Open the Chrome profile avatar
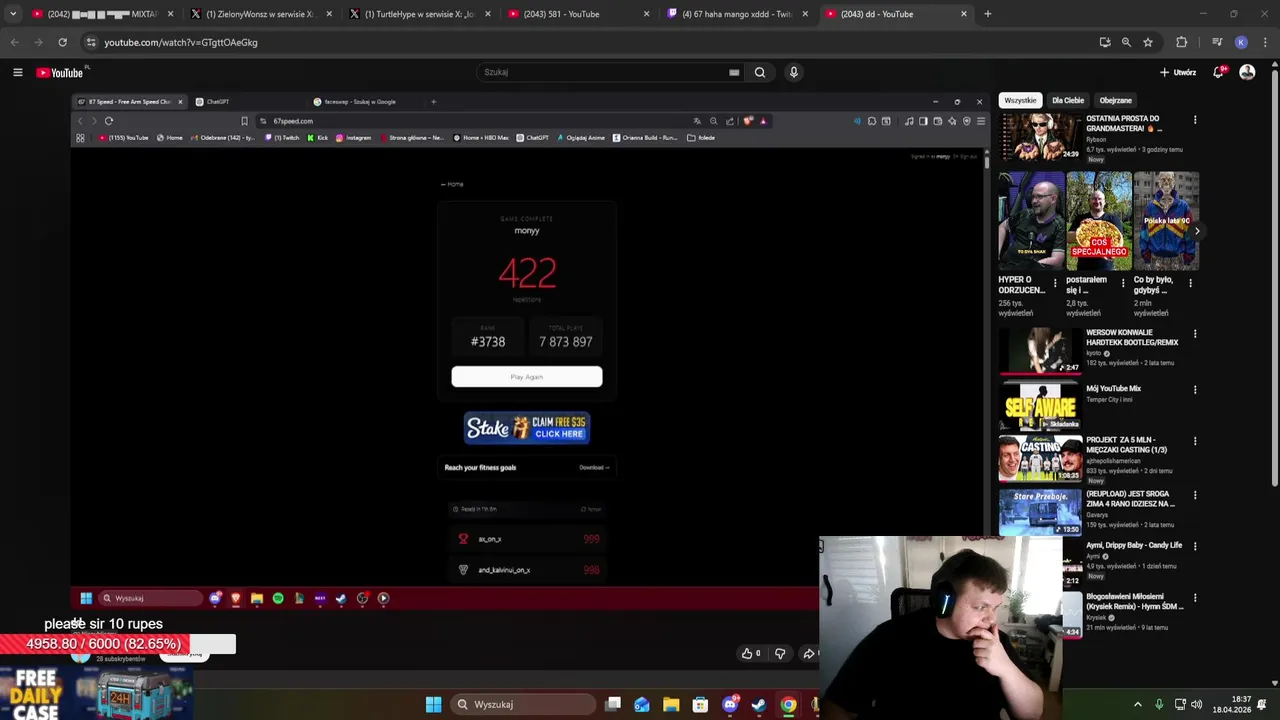Image resolution: width=1280 pixels, height=720 pixels. coord(1241,42)
